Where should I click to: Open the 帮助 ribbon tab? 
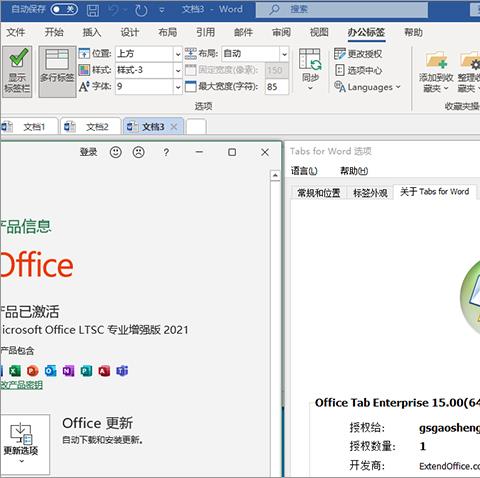coord(413,32)
